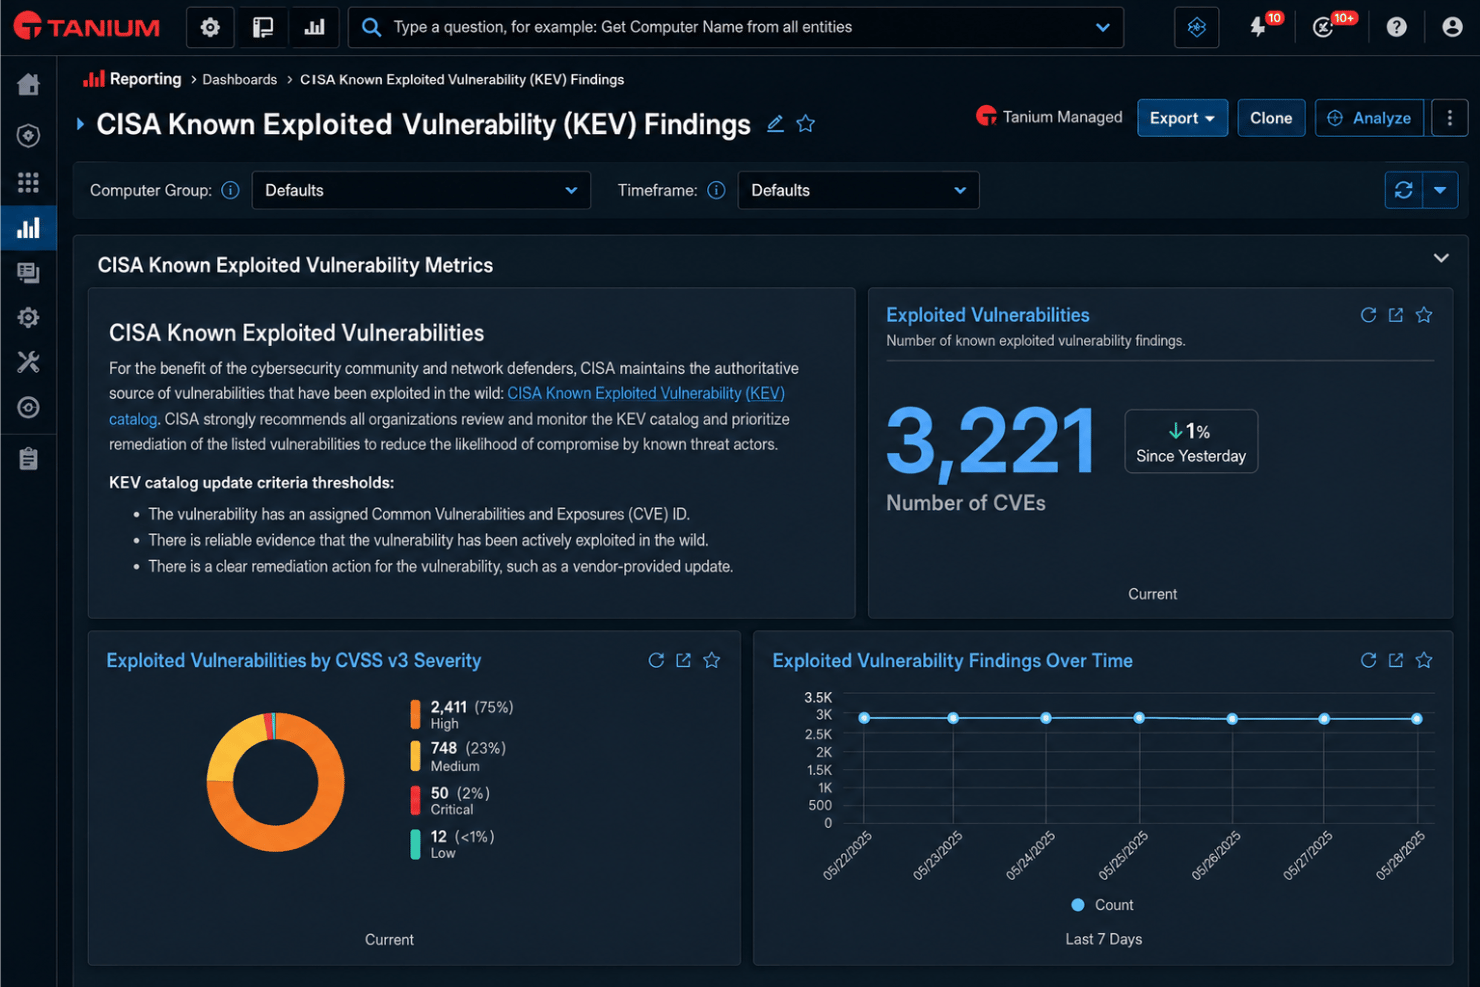Clone this dashboard
Image resolution: width=1480 pixels, height=987 pixels.
1271,118
